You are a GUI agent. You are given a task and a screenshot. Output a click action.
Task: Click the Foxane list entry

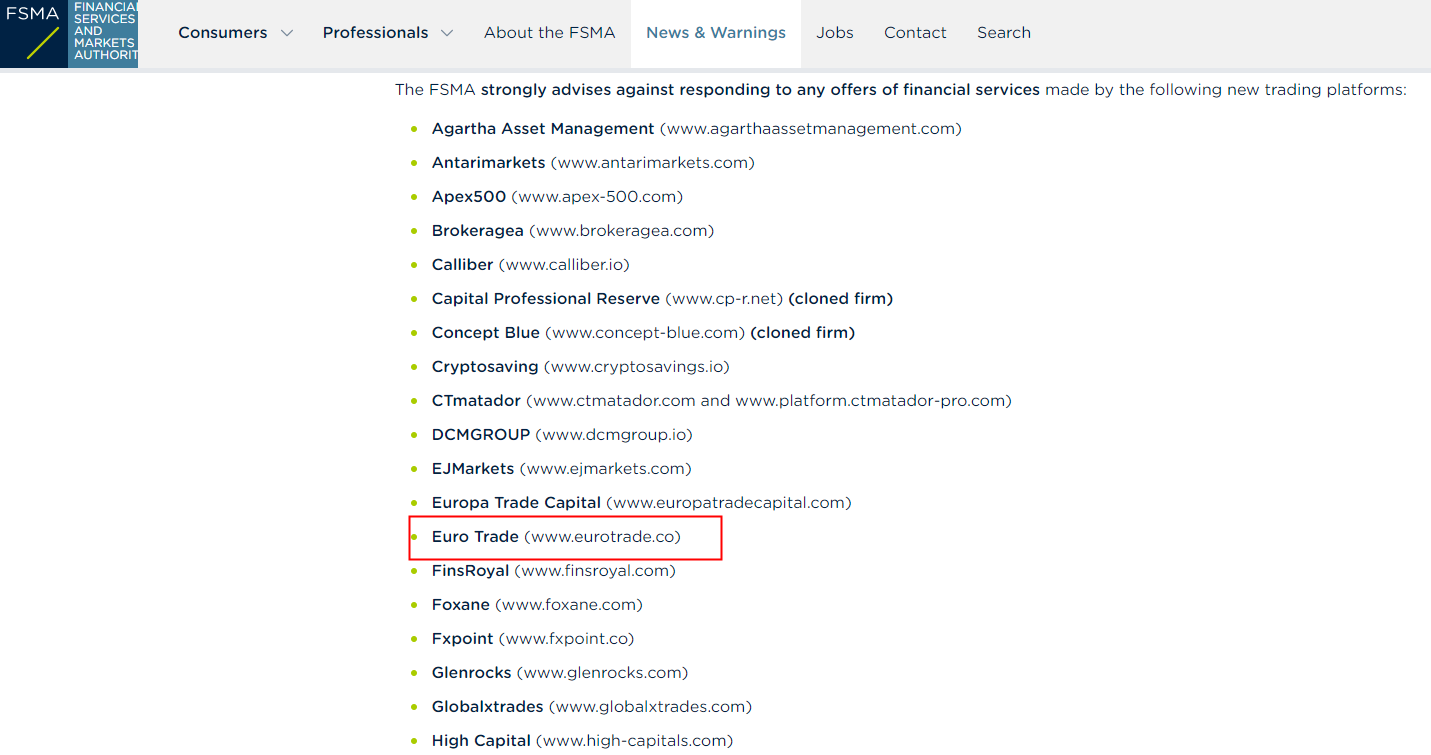tap(537, 605)
